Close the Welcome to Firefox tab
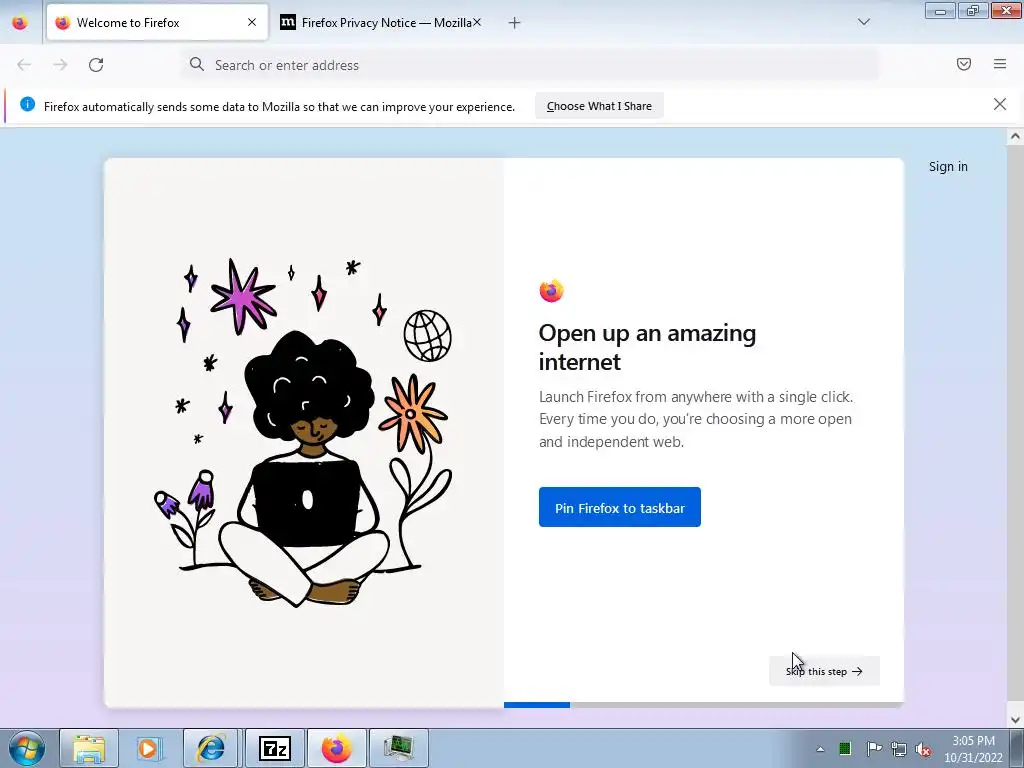 [x=252, y=22]
